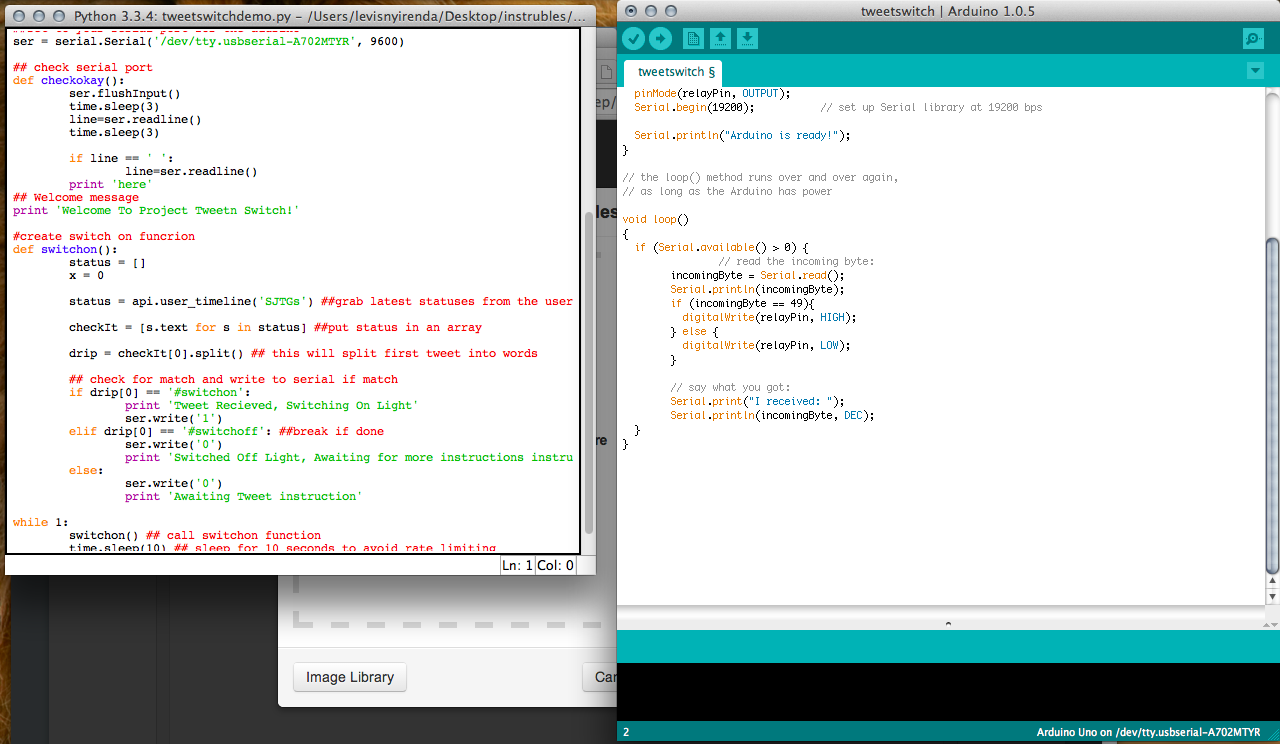This screenshot has height=744, width=1280.
Task: Click the 'def switchon():' line
Action: (66, 250)
